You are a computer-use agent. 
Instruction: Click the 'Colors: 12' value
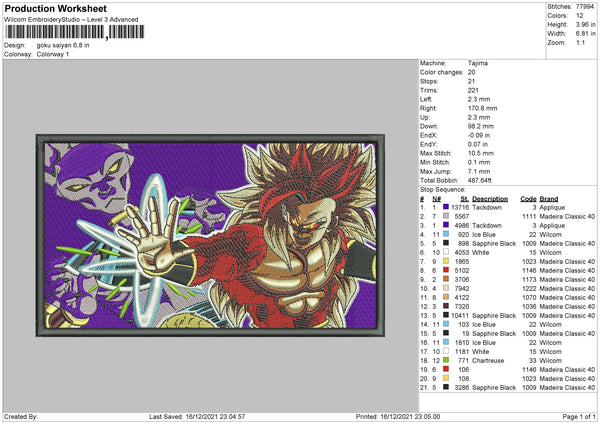(580, 16)
